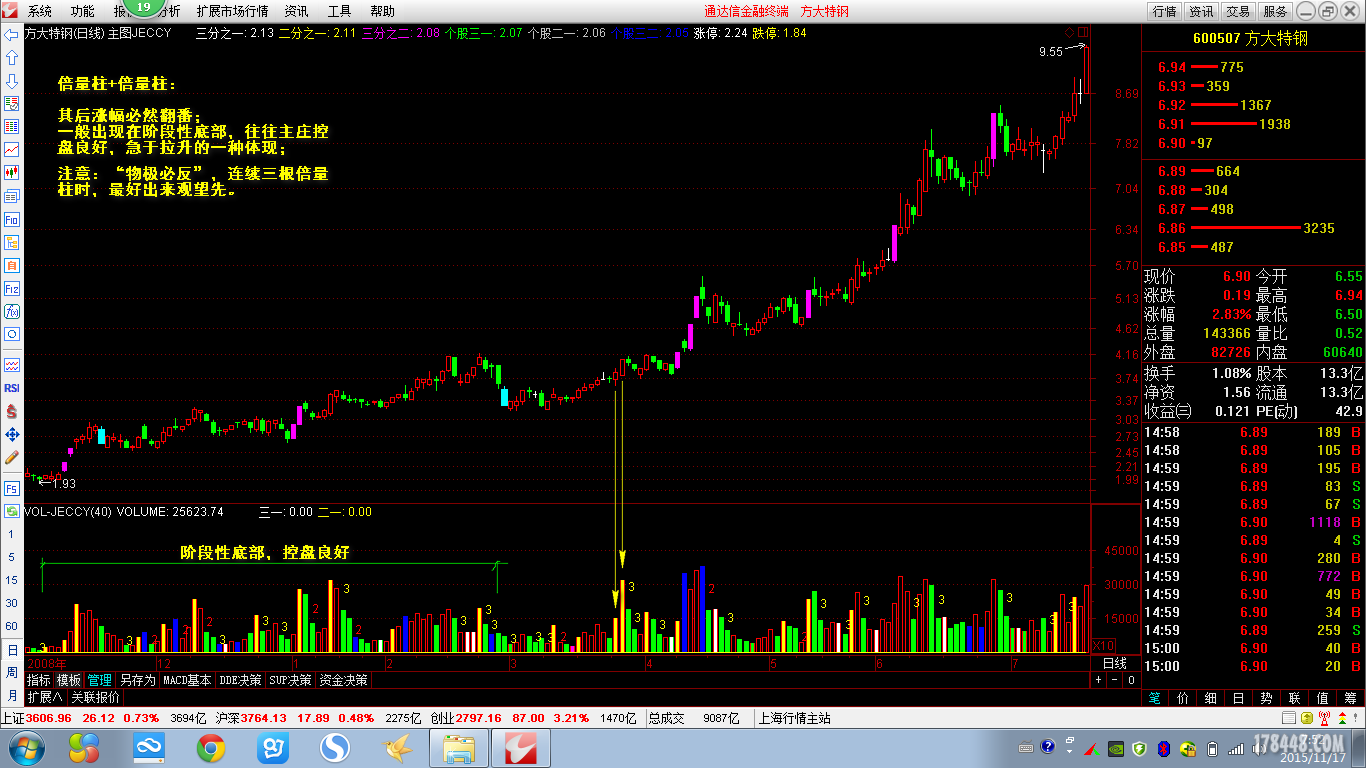Click the F5 chart switch icon
Image resolution: width=1366 pixels, height=768 pixels.
click(x=12, y=489)
